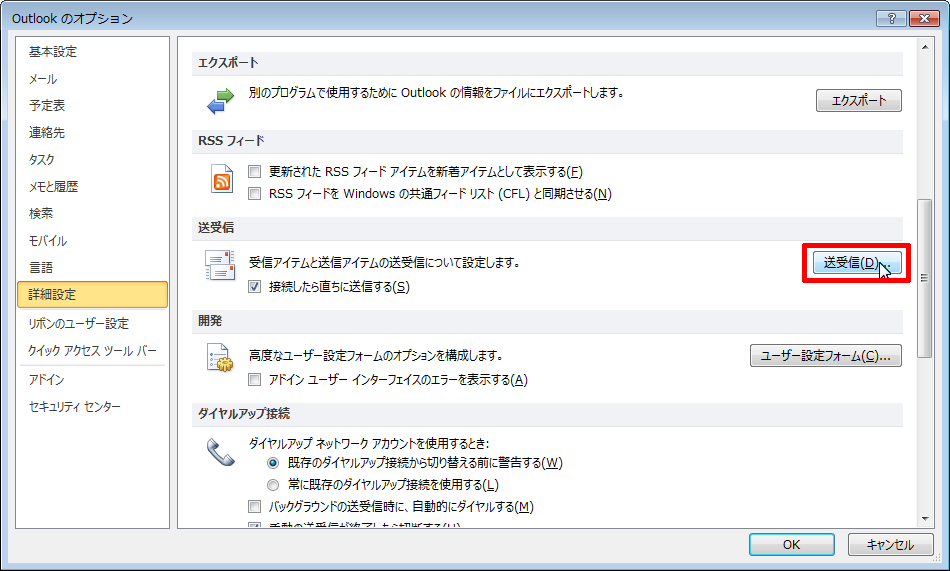The image size is (950, 571).
Task: Click the RSS feed document icon
Action: pos(222,179)
